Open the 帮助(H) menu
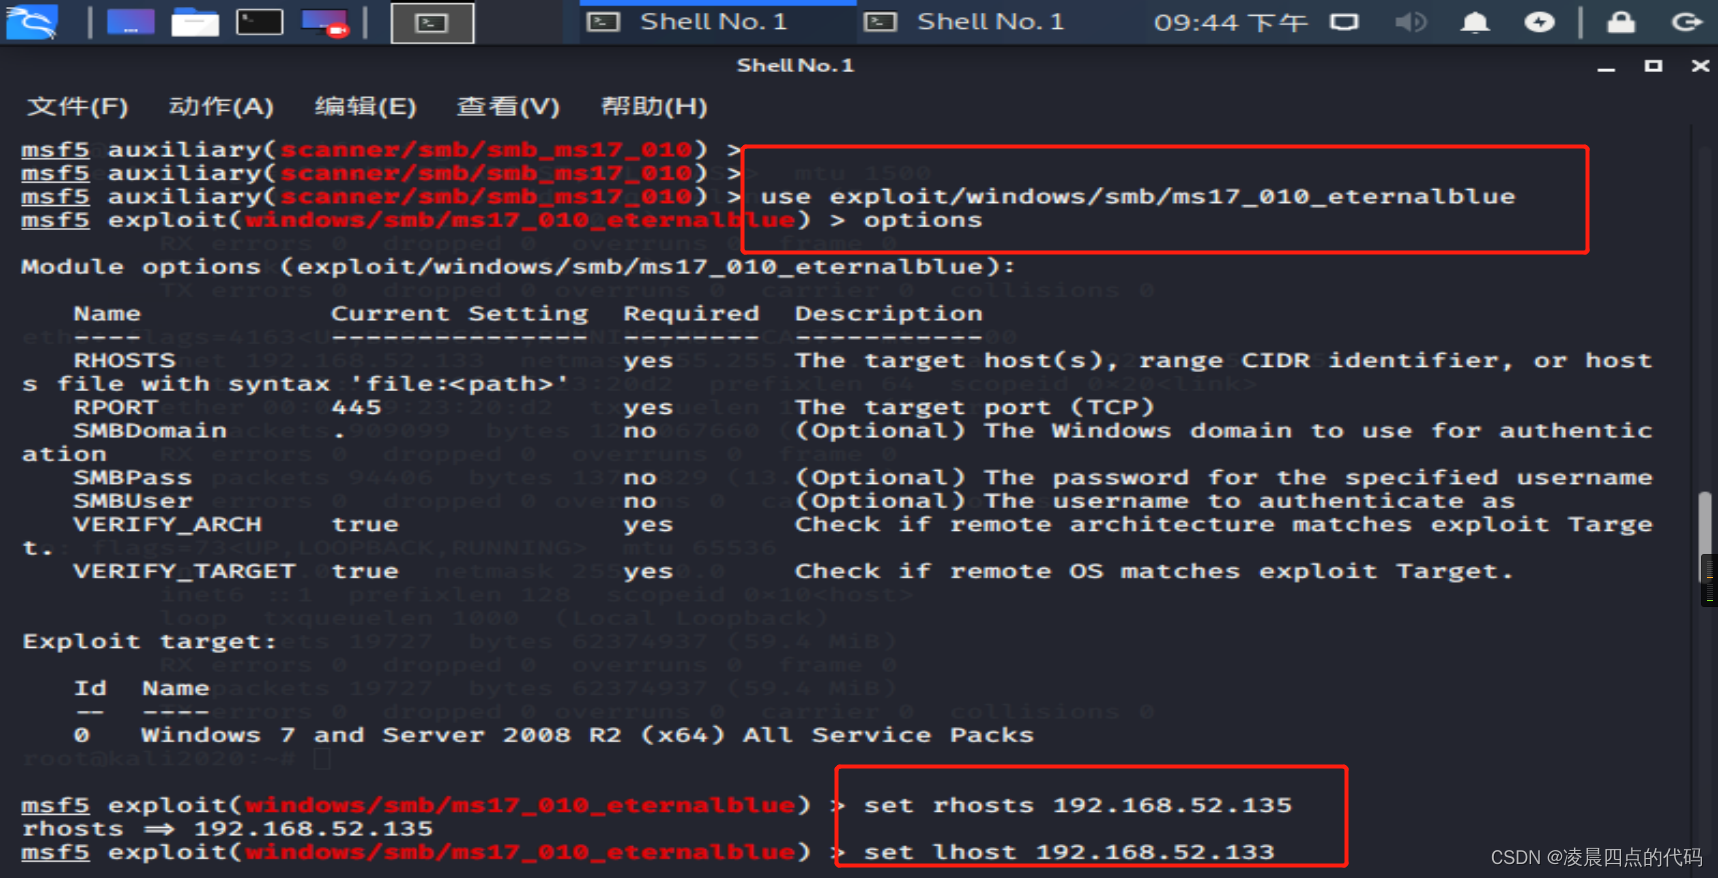Screen dimensions: 1718x878 click(x=654, y=106)
